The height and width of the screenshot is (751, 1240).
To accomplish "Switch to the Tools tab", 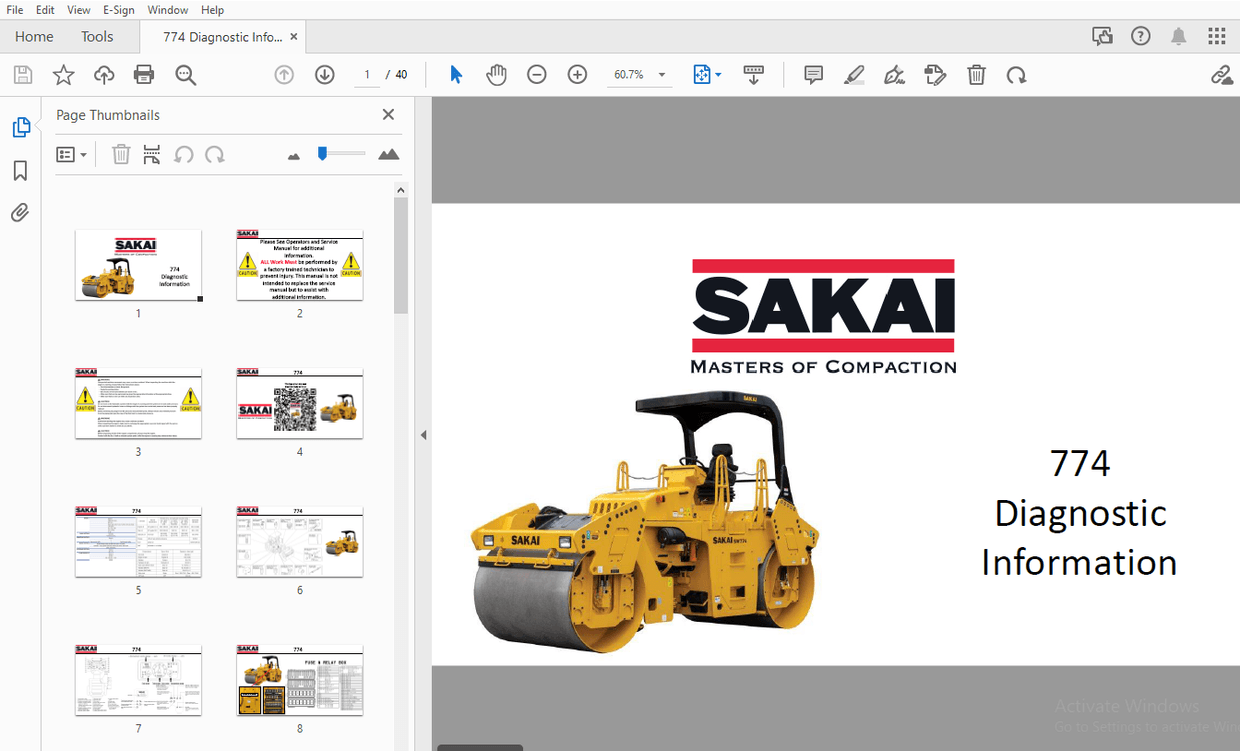I will (97, 37).
